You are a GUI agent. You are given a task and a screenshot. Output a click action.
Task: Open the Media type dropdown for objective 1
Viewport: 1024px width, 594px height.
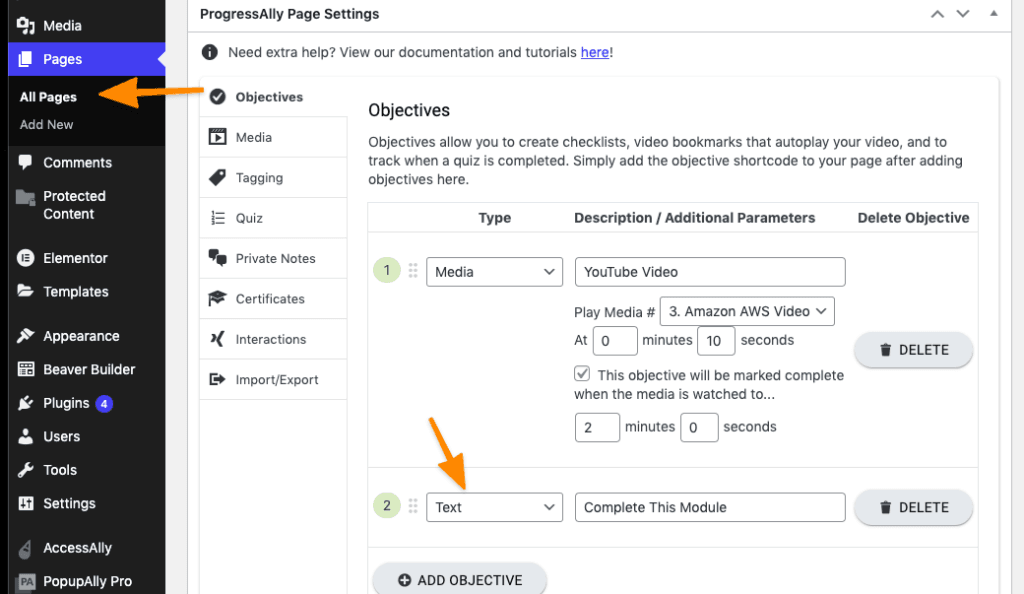[494, 272]
